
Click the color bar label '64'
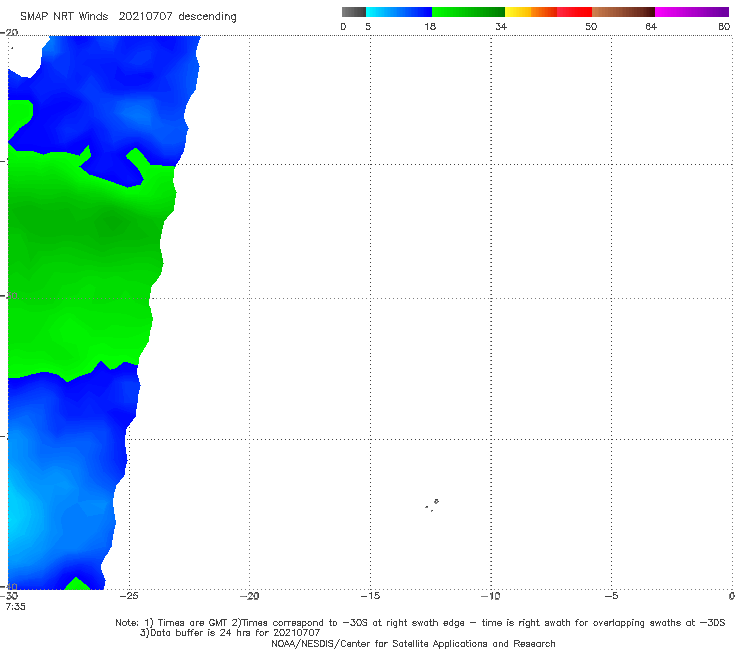click(651, 26)
